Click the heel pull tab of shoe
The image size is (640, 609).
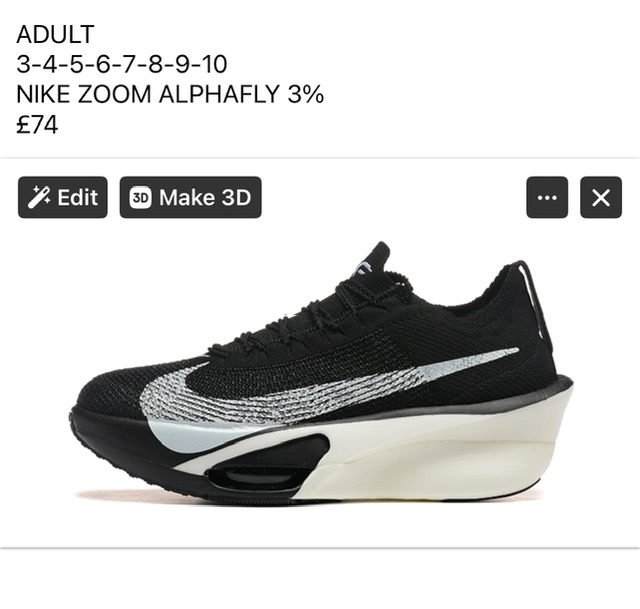pos(531,298)
